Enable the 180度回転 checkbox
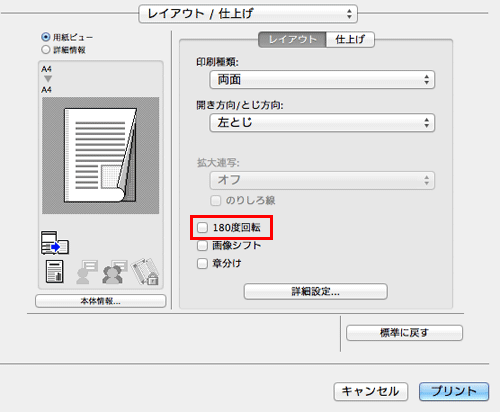500x412 pixels. (x=202, y=228)
